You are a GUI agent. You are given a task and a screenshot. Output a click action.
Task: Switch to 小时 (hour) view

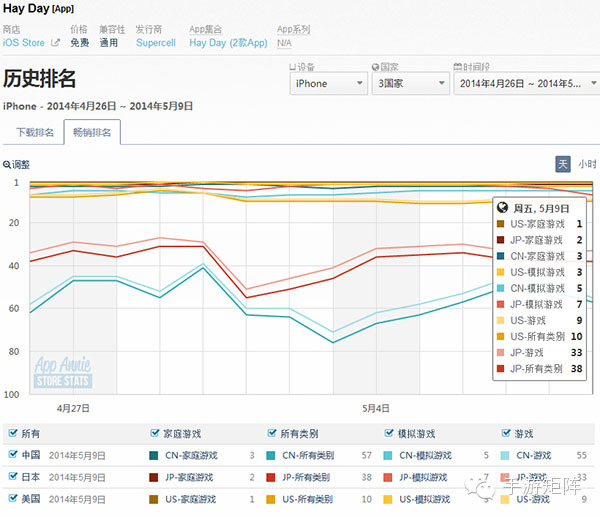click(587, 165)
